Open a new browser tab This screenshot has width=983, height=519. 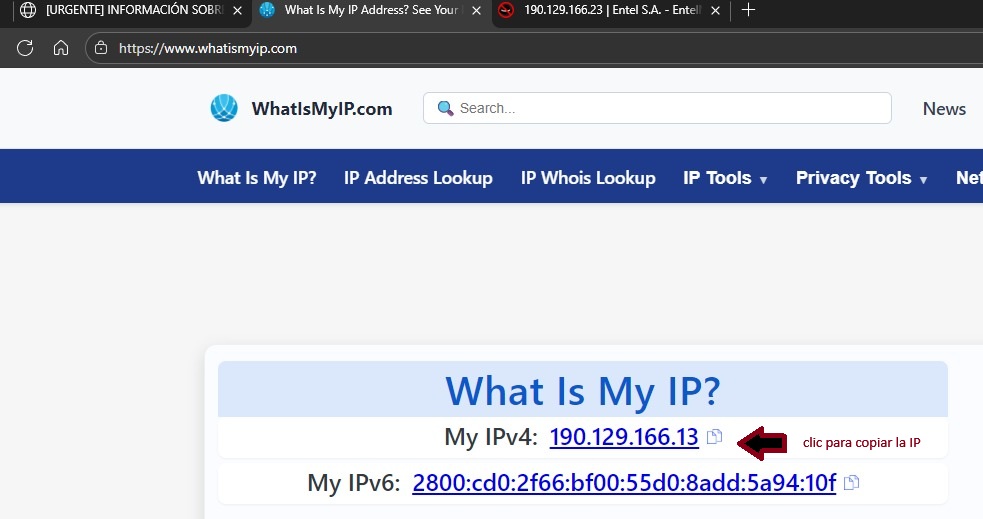tap(748, 10)
